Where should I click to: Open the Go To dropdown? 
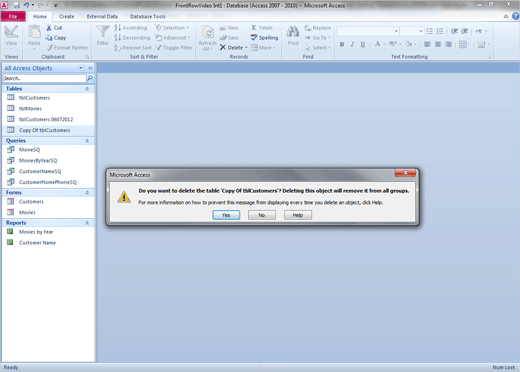[318, 38]
